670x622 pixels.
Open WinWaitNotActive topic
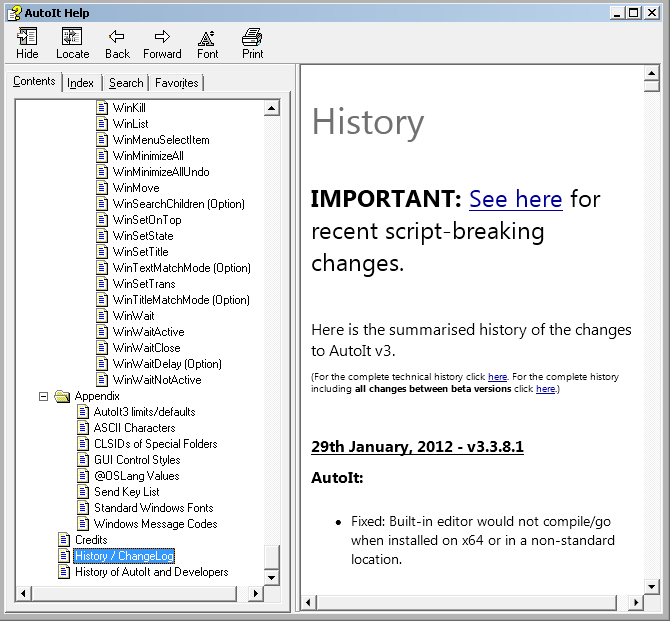tap(157, 380)
